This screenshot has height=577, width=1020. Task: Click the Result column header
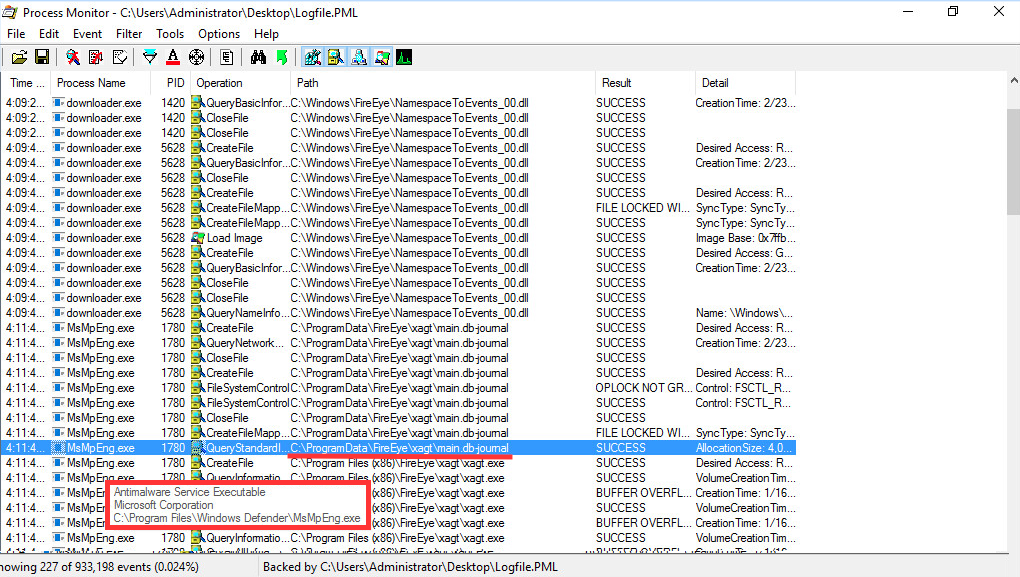point(616,83)
